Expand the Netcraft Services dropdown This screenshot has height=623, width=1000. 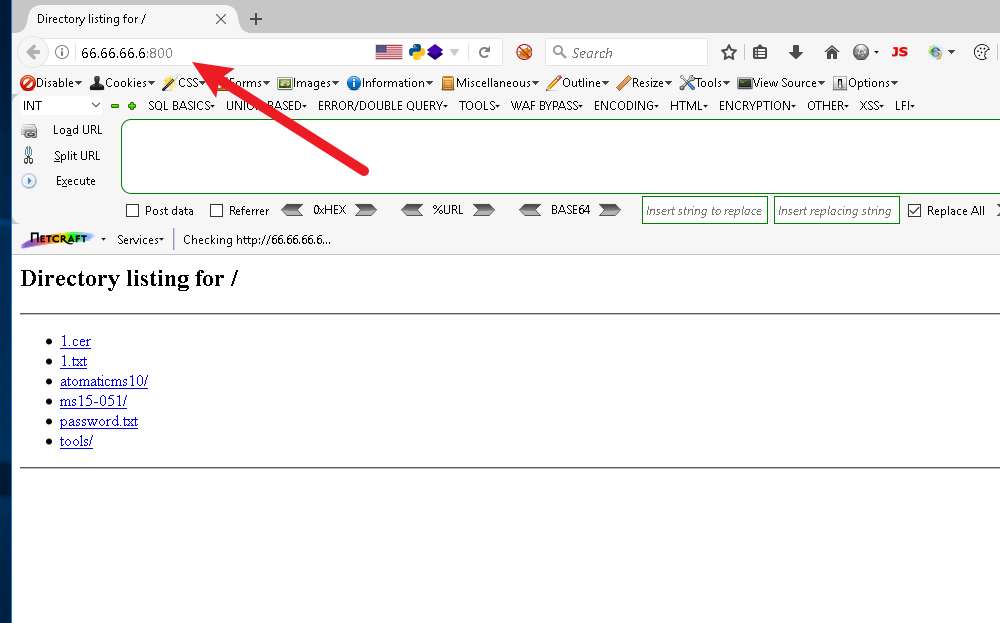tap(140, 240)
